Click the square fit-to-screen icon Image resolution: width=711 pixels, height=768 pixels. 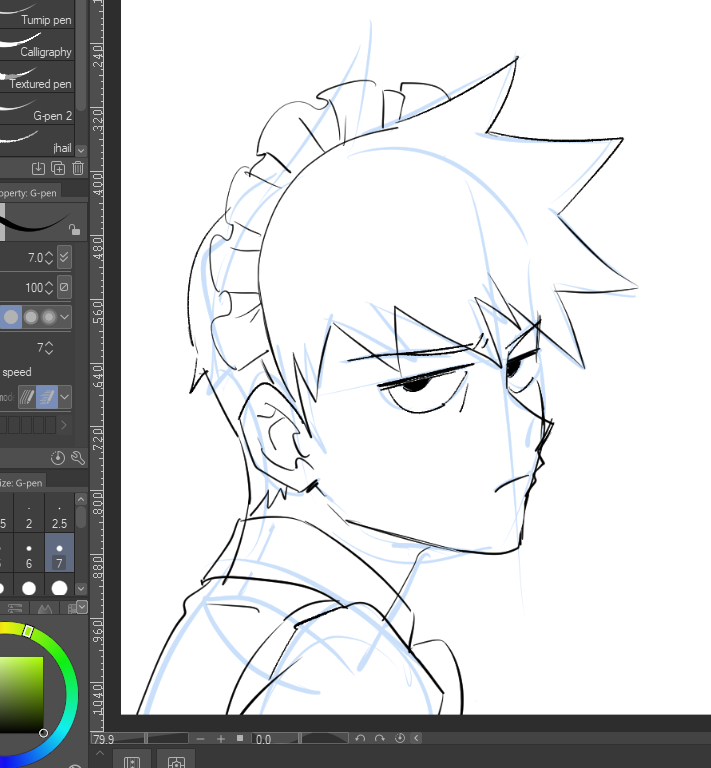240,738
